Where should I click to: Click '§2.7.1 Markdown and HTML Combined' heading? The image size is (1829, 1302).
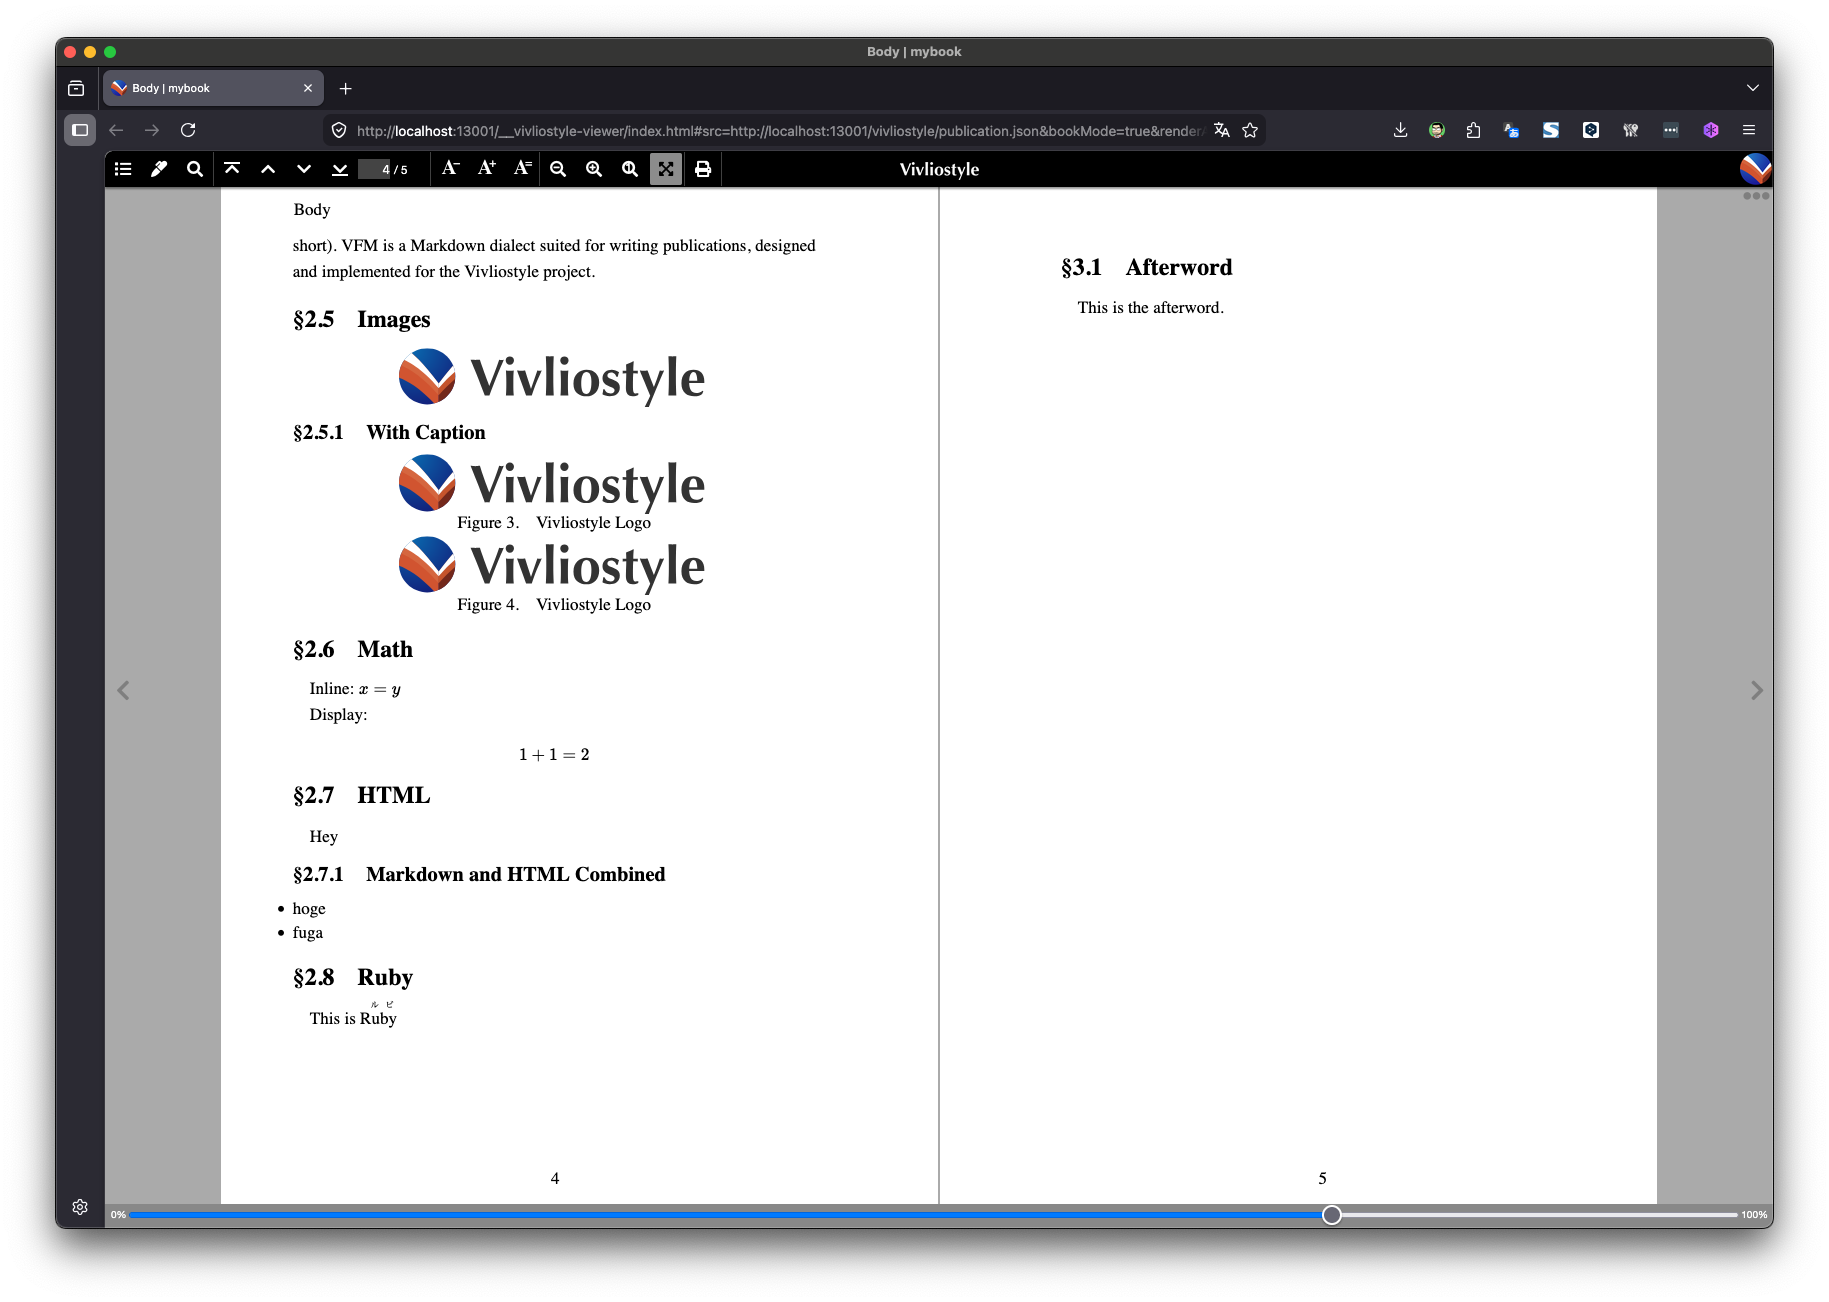[x=479, y=874]
